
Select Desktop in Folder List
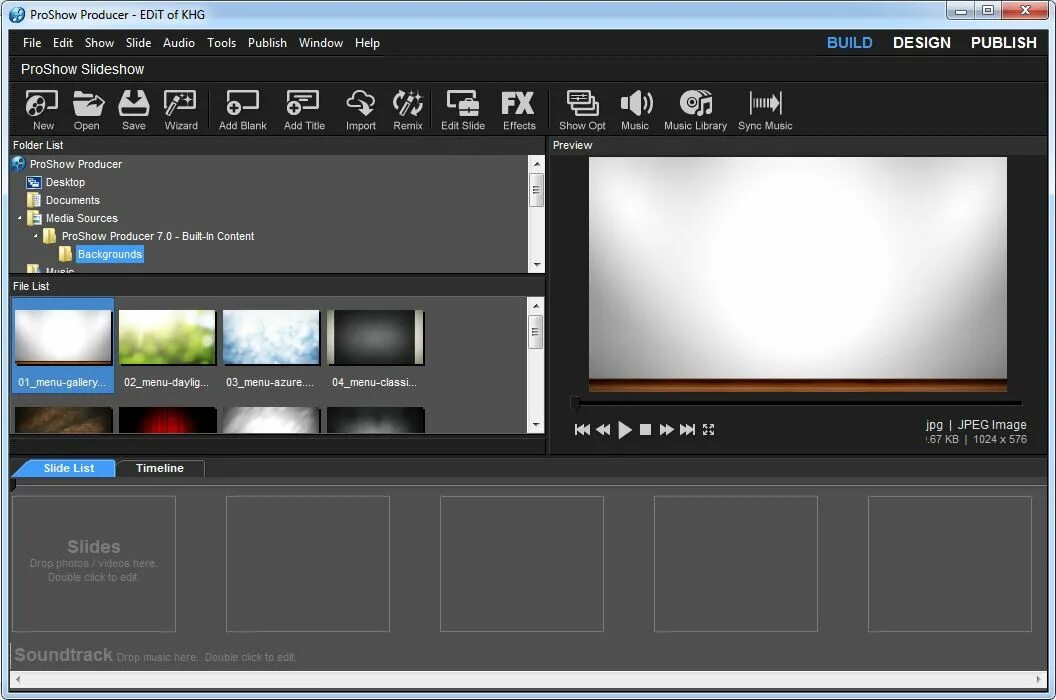(x=65, y=182)
